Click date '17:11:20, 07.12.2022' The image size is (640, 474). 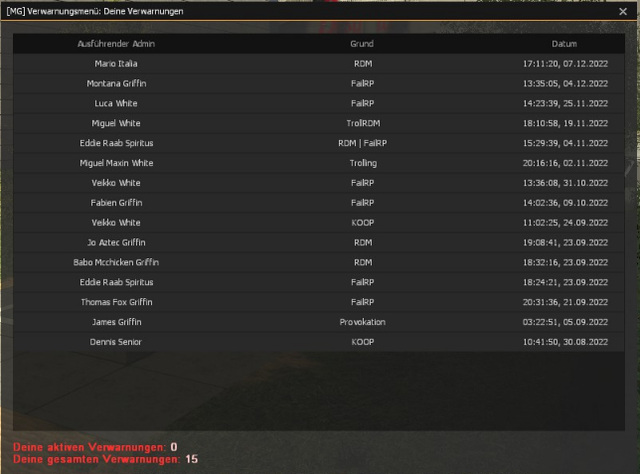tap(565, 64)
